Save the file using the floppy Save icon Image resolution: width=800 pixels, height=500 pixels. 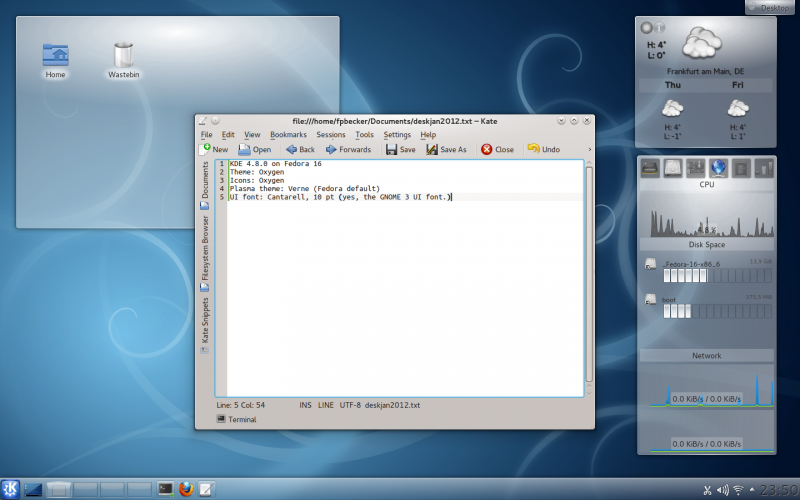pyautogui.click(x=391, y=149)
